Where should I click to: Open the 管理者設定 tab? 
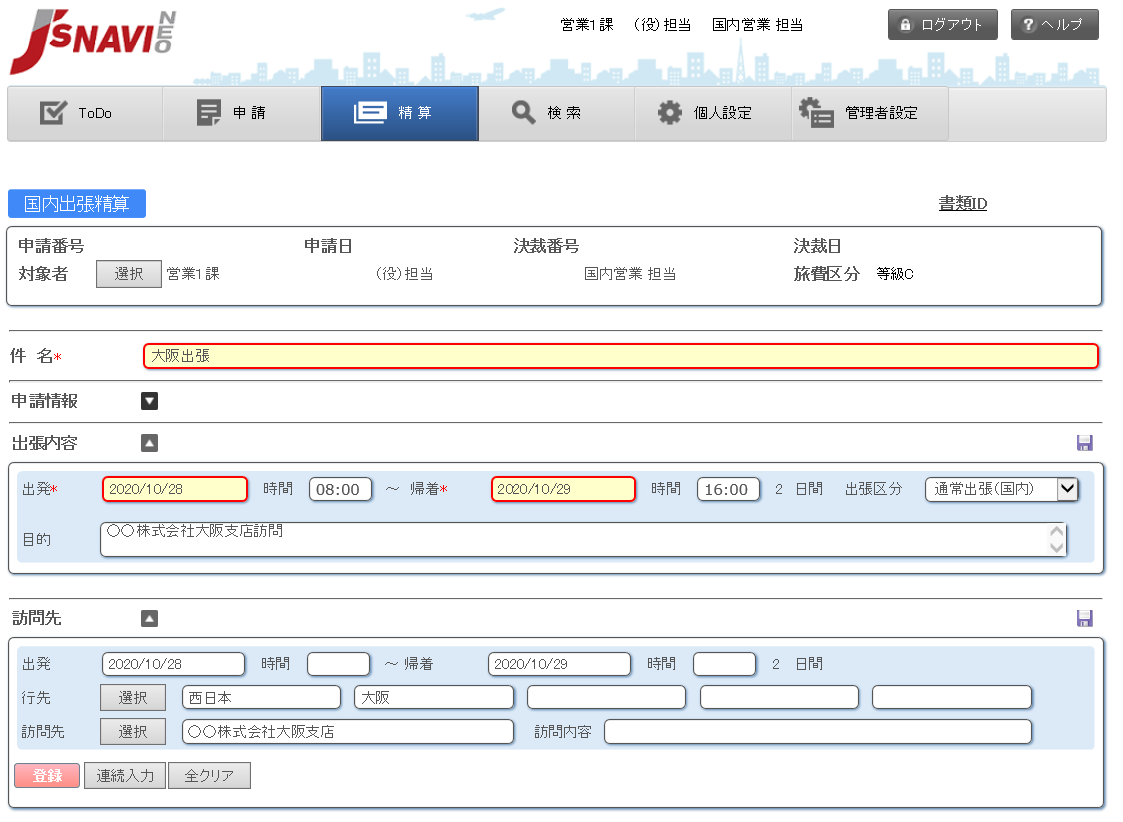869,113
